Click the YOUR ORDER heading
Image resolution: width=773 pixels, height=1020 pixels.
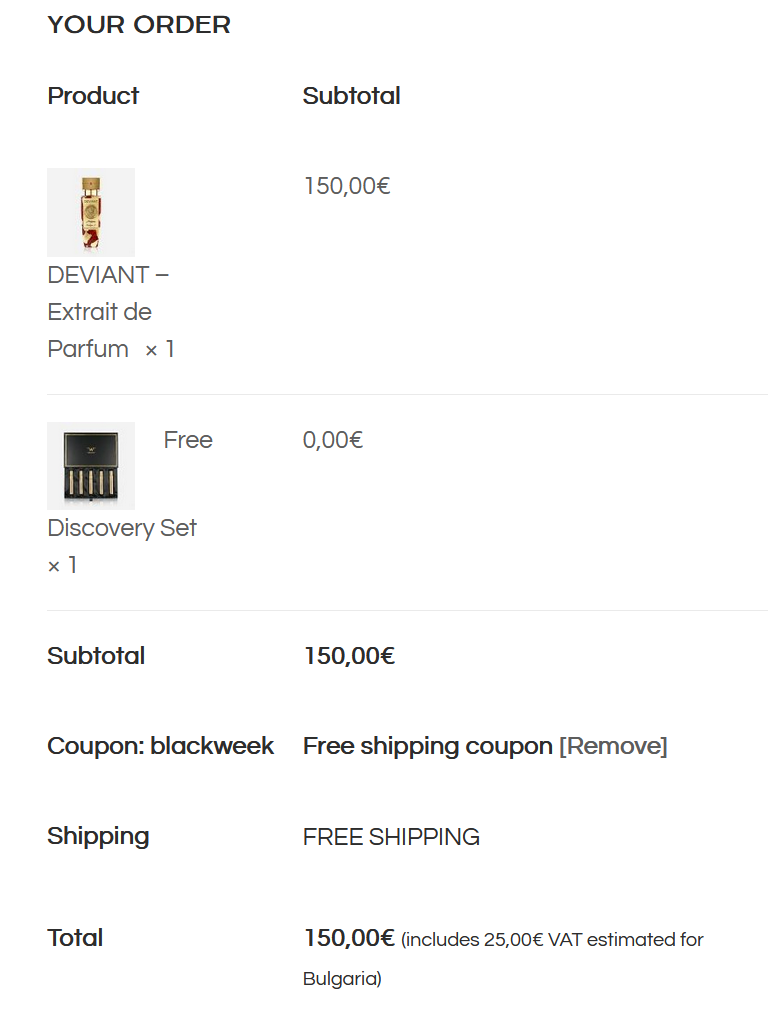[x=139, y=25]
